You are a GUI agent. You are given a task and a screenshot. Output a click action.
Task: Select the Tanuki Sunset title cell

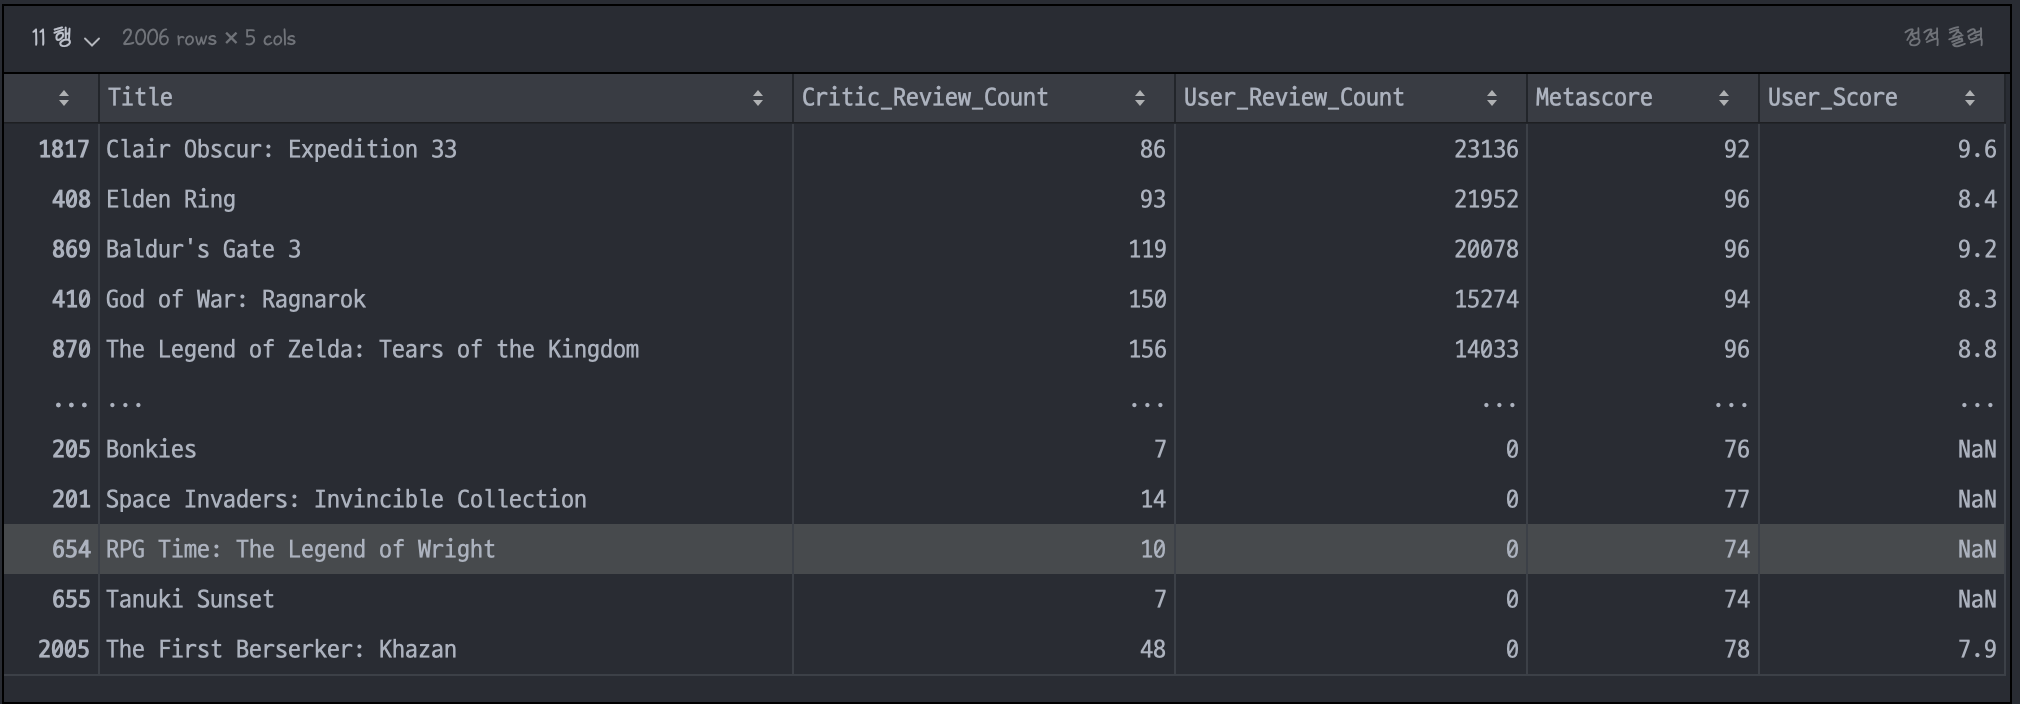446,599
